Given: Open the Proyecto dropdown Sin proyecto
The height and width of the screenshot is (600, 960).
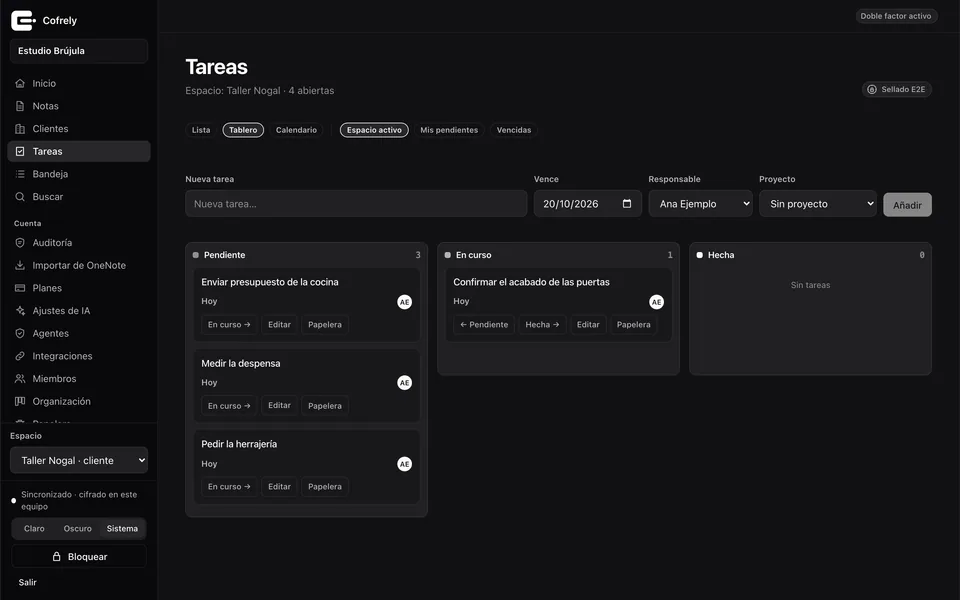Looking at the screenshot, I should click(818, 203).
